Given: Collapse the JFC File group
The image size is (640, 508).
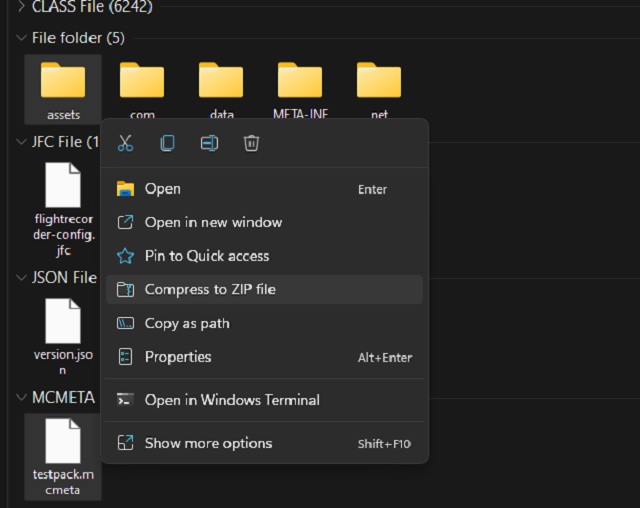Looking at the screenshot, I should (x=22, y=142).
